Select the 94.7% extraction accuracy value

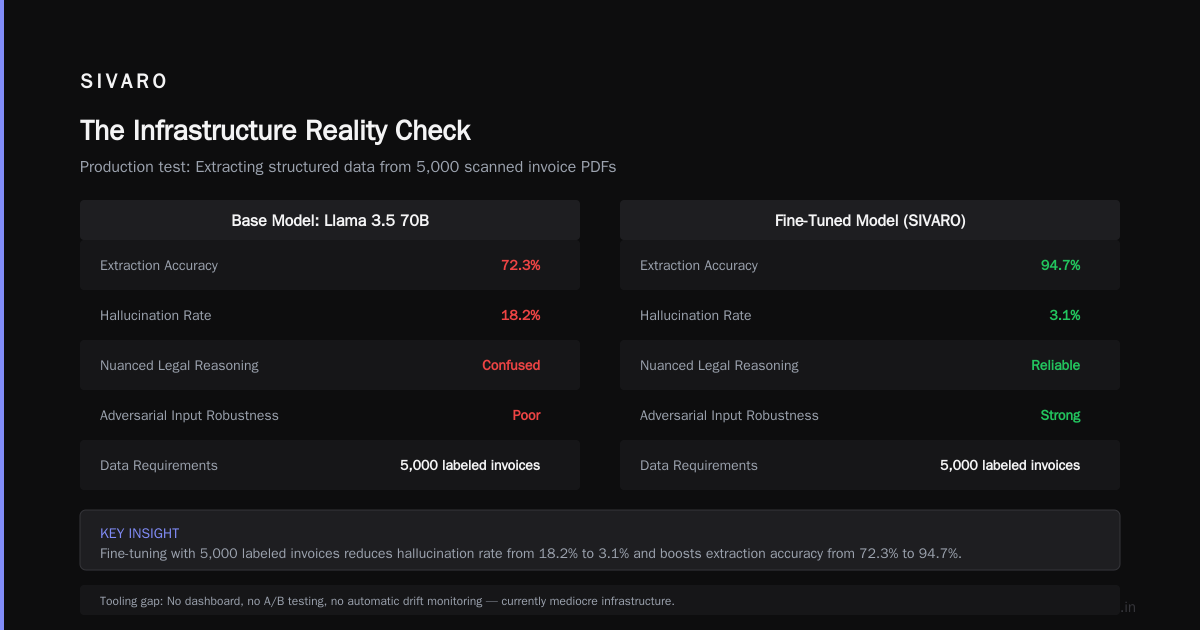pyautogui.click(x=1061, y=265)
